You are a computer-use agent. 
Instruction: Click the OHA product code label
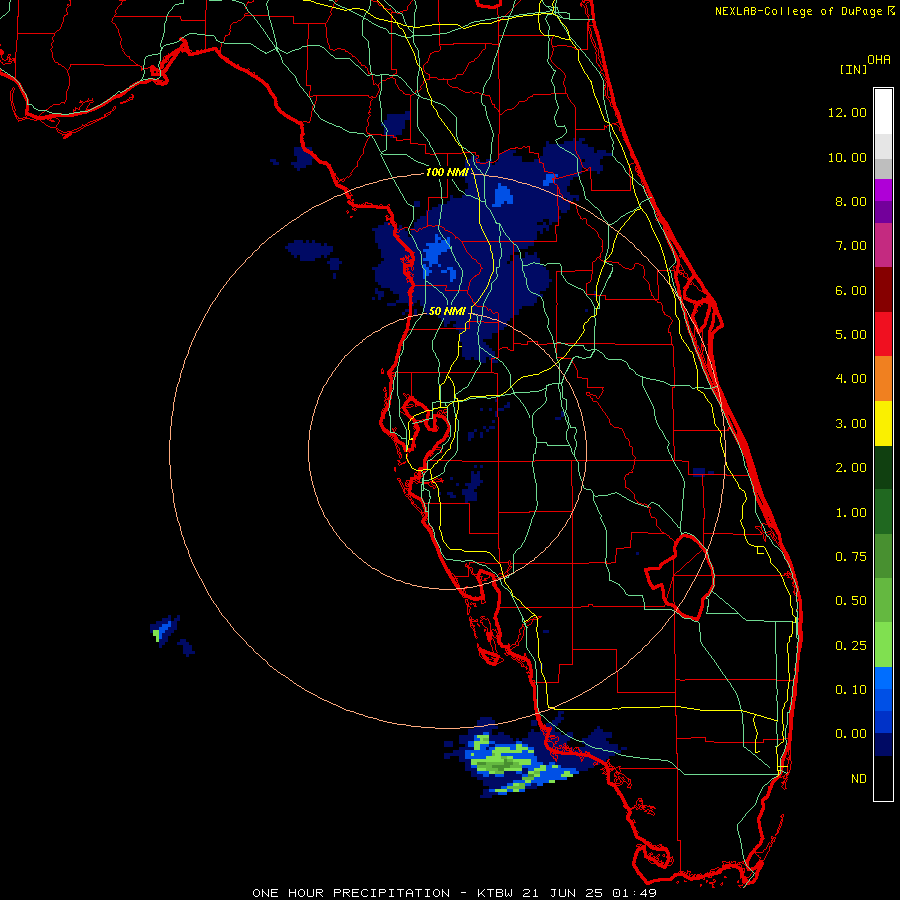[x=879, y=60]
